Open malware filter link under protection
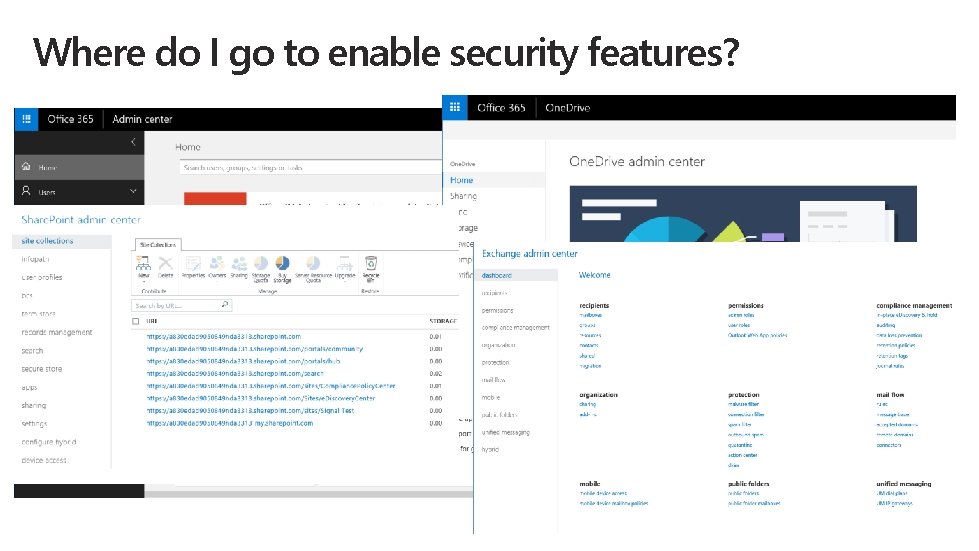 (x=744, y=404)
